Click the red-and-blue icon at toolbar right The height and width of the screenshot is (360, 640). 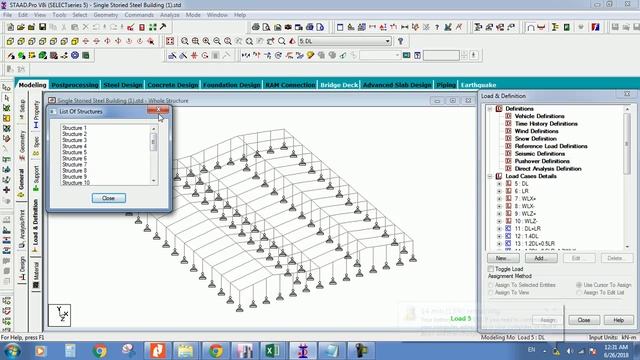[x=596, y=27]
